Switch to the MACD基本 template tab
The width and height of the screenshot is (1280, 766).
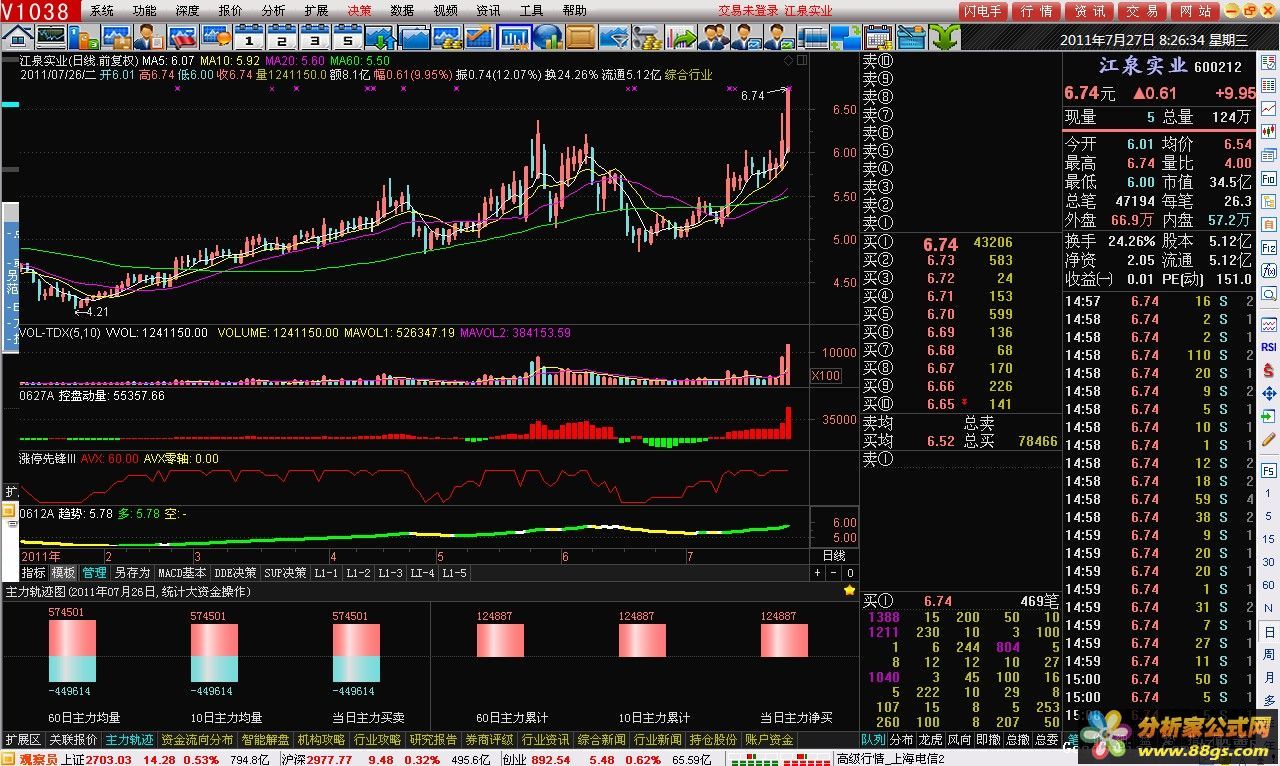pyautogui.click(x=183, y=573)
